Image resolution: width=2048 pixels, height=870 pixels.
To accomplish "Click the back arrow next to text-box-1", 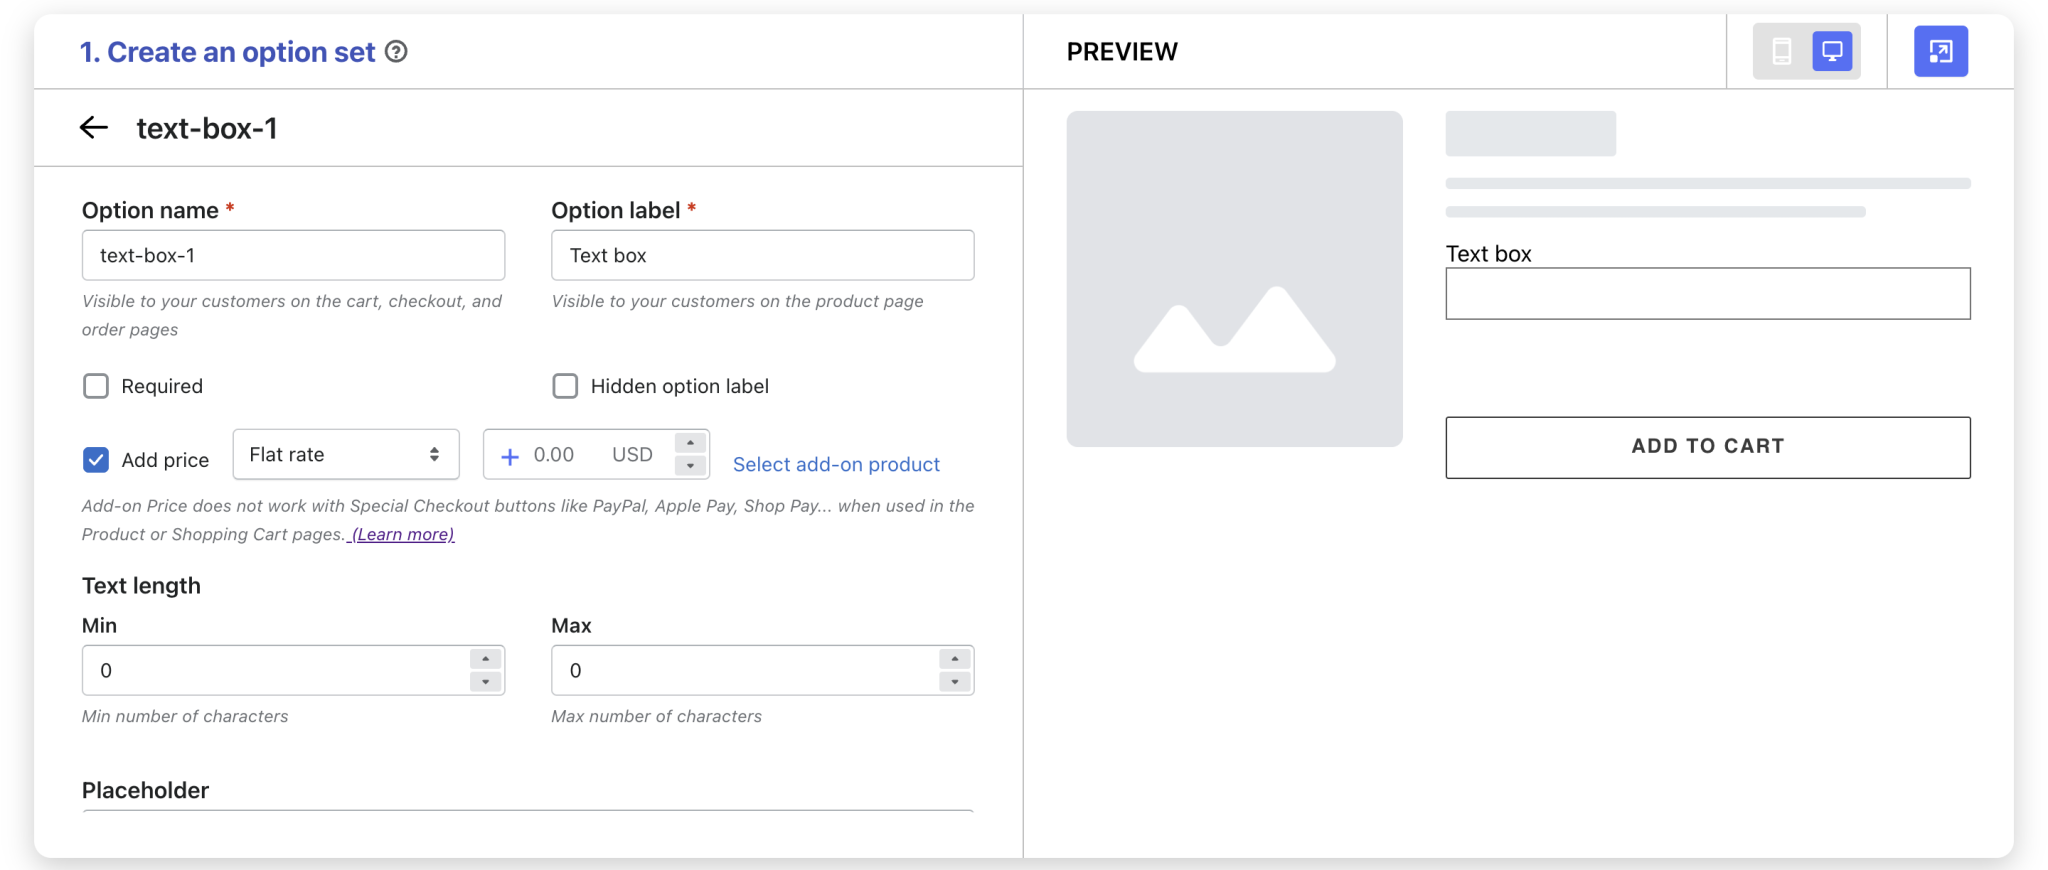I will 94,128.
